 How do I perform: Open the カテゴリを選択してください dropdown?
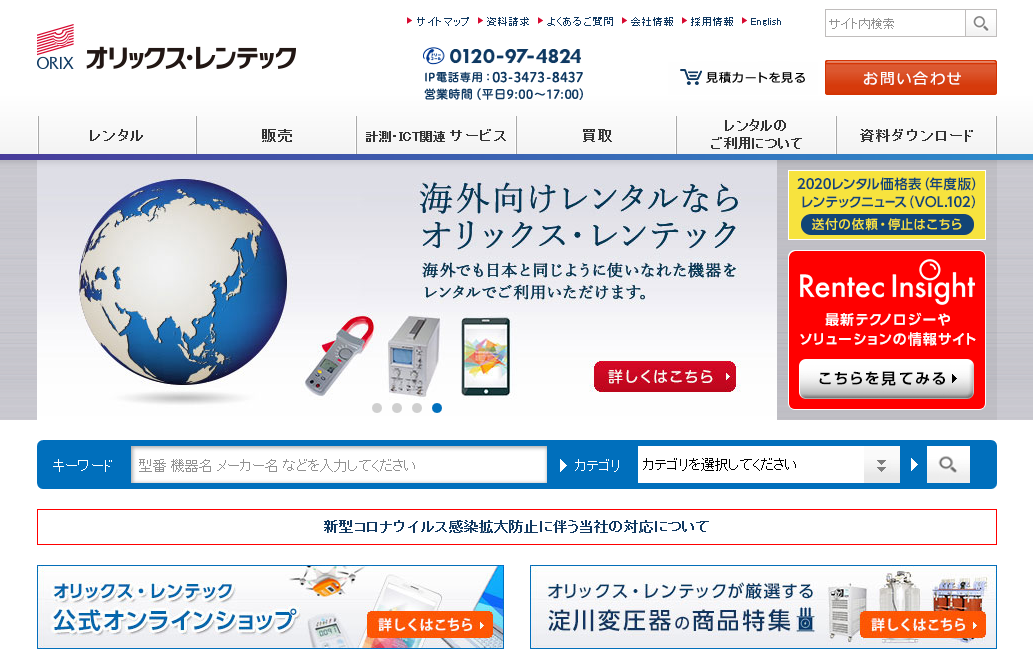point(750,465)
